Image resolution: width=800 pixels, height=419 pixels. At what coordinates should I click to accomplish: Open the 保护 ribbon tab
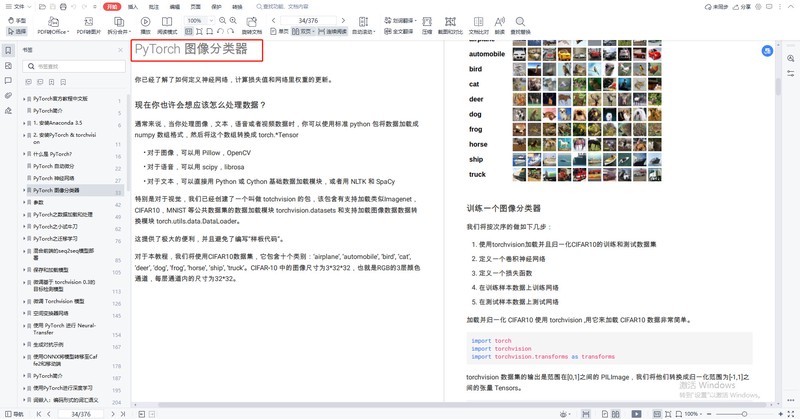(x=216, y=7)
